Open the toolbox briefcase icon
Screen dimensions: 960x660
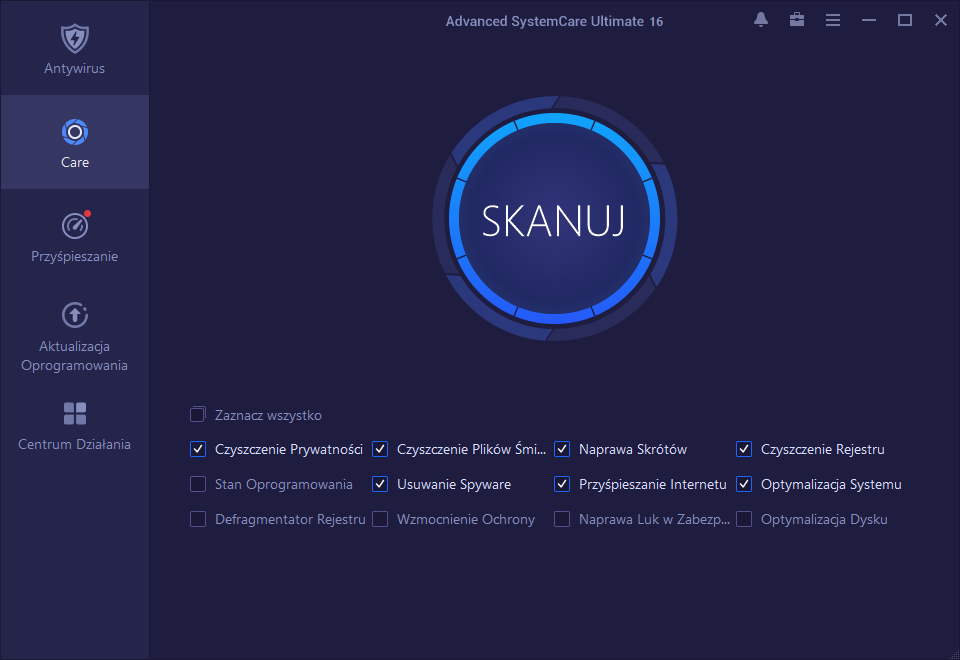click(797, 20)
